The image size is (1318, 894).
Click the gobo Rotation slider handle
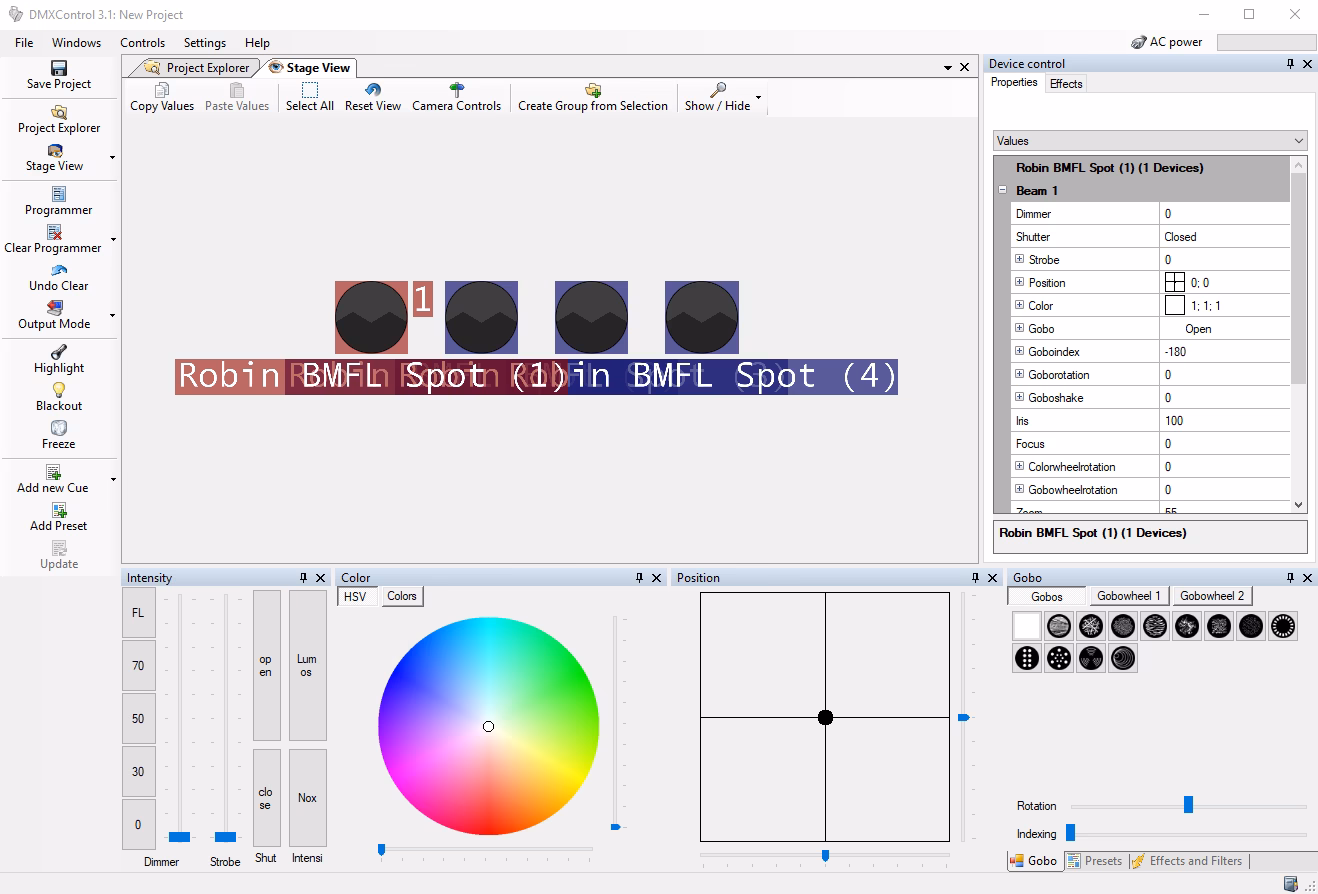[1188, 805]
